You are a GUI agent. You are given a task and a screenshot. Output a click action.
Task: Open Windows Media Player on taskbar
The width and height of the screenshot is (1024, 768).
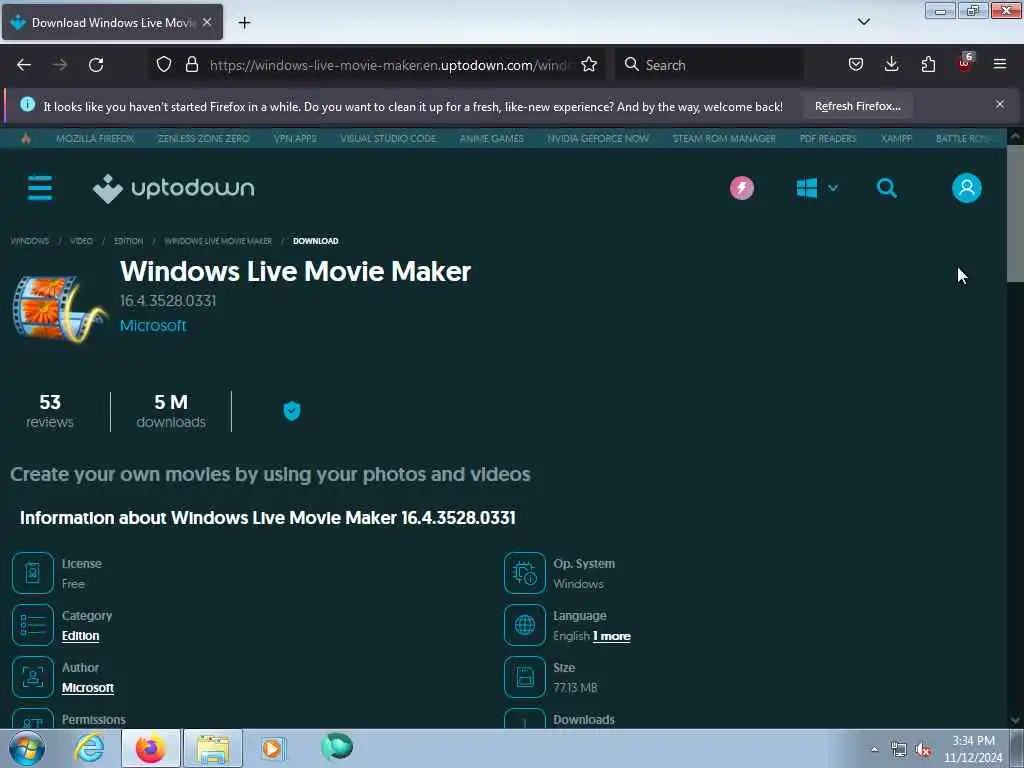click(x=273, y=748)
